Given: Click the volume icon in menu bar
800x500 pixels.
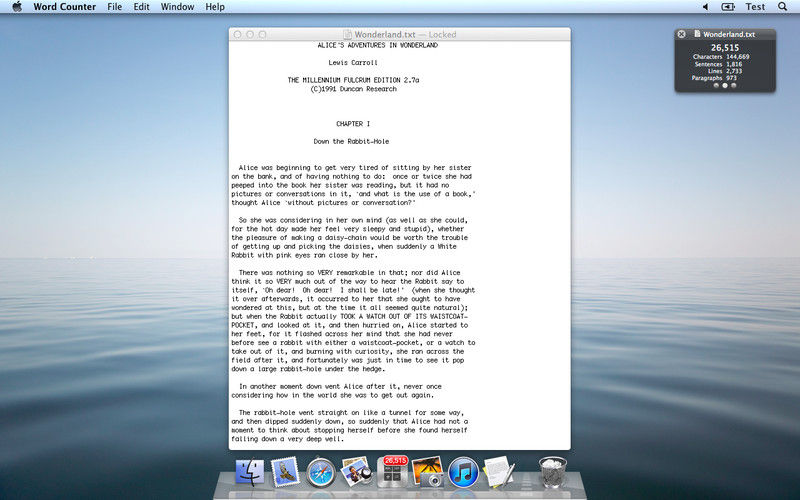Looking at the screenshot, I should click(x=705, y=7).
